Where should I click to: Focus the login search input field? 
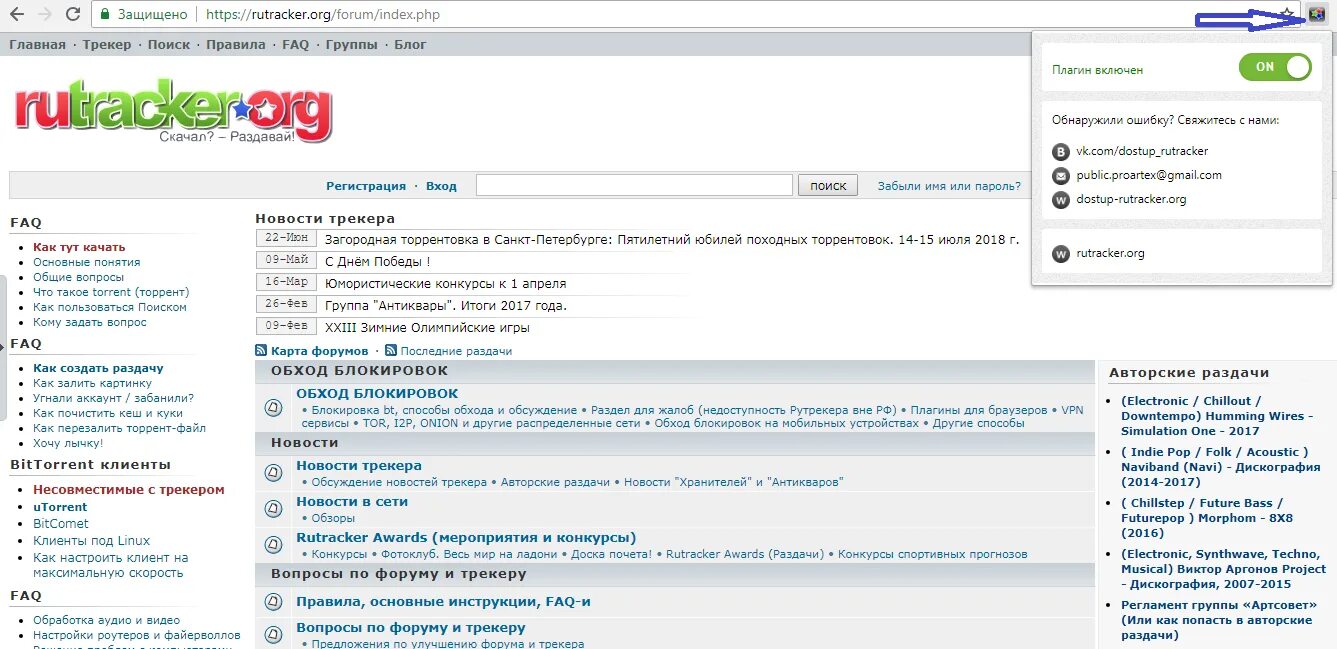tap(634, 185)
